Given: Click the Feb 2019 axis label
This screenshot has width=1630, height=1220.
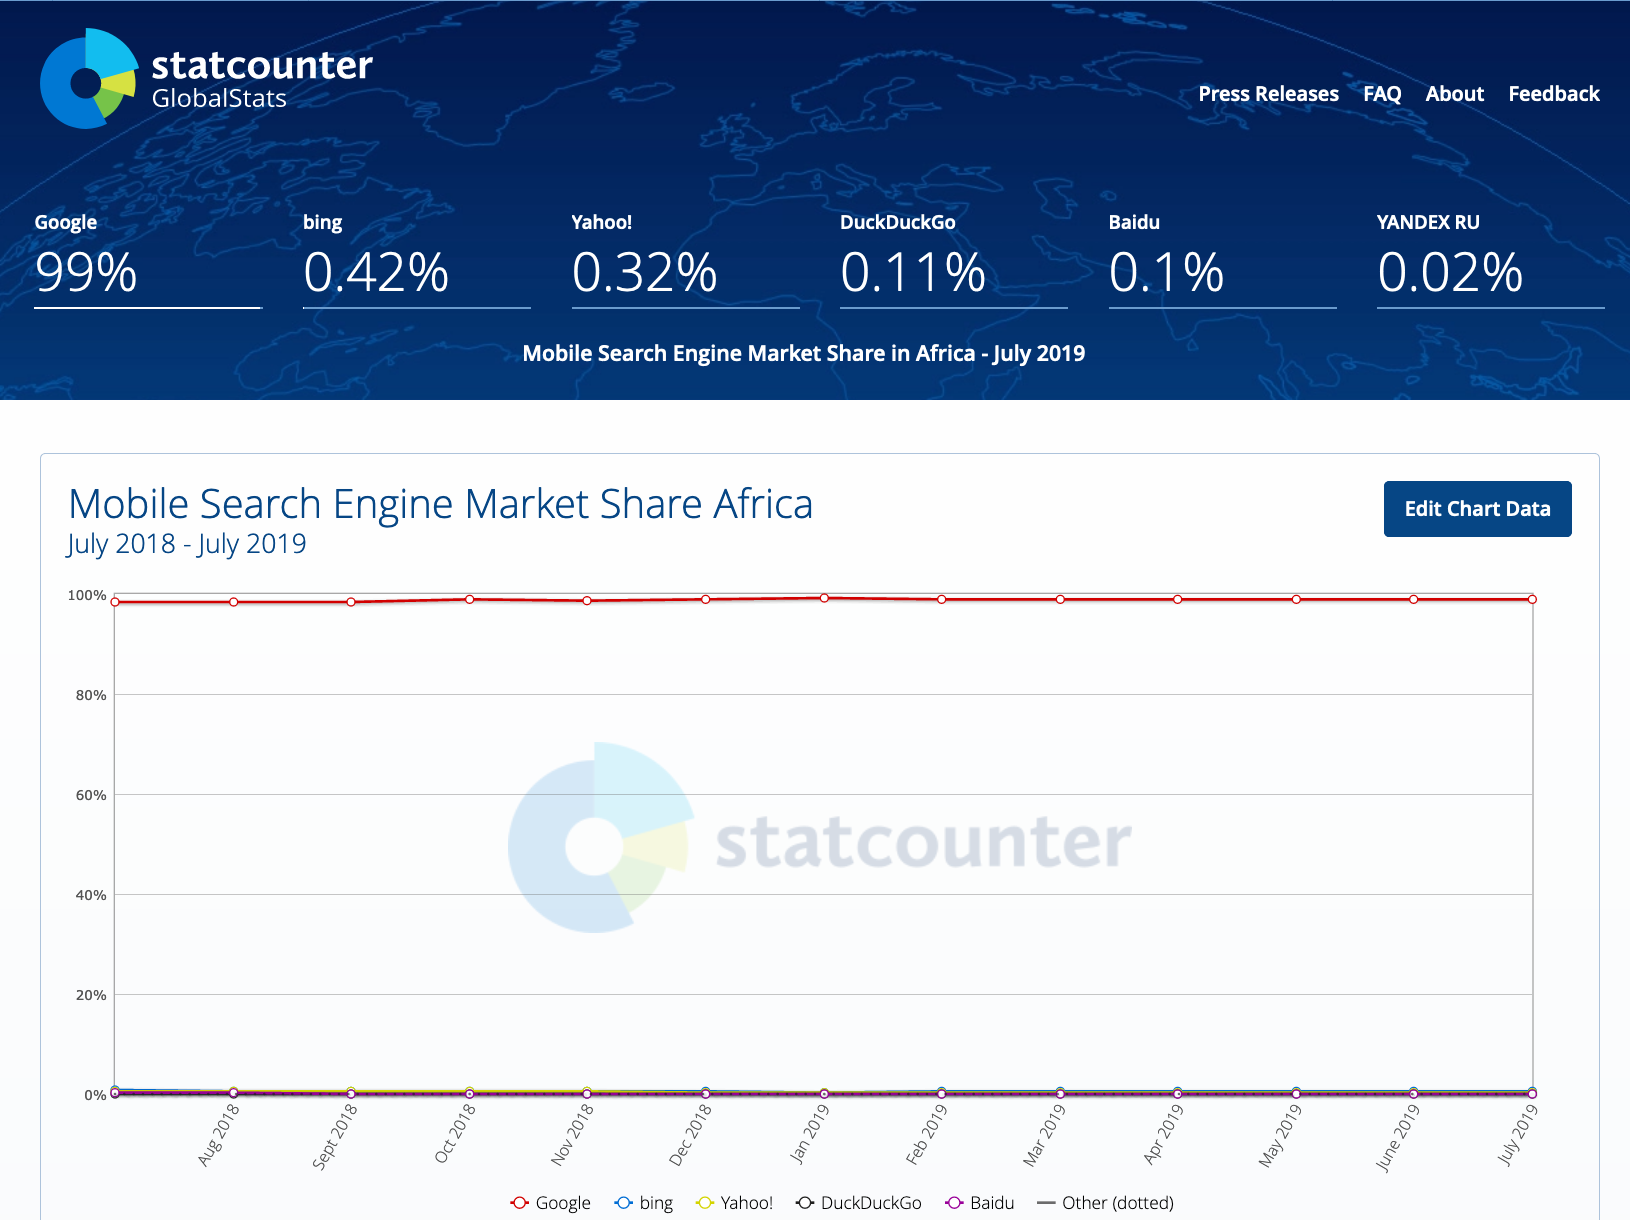Looking at the screenshot, I should pyautogui.click(x=927, y=1135).
